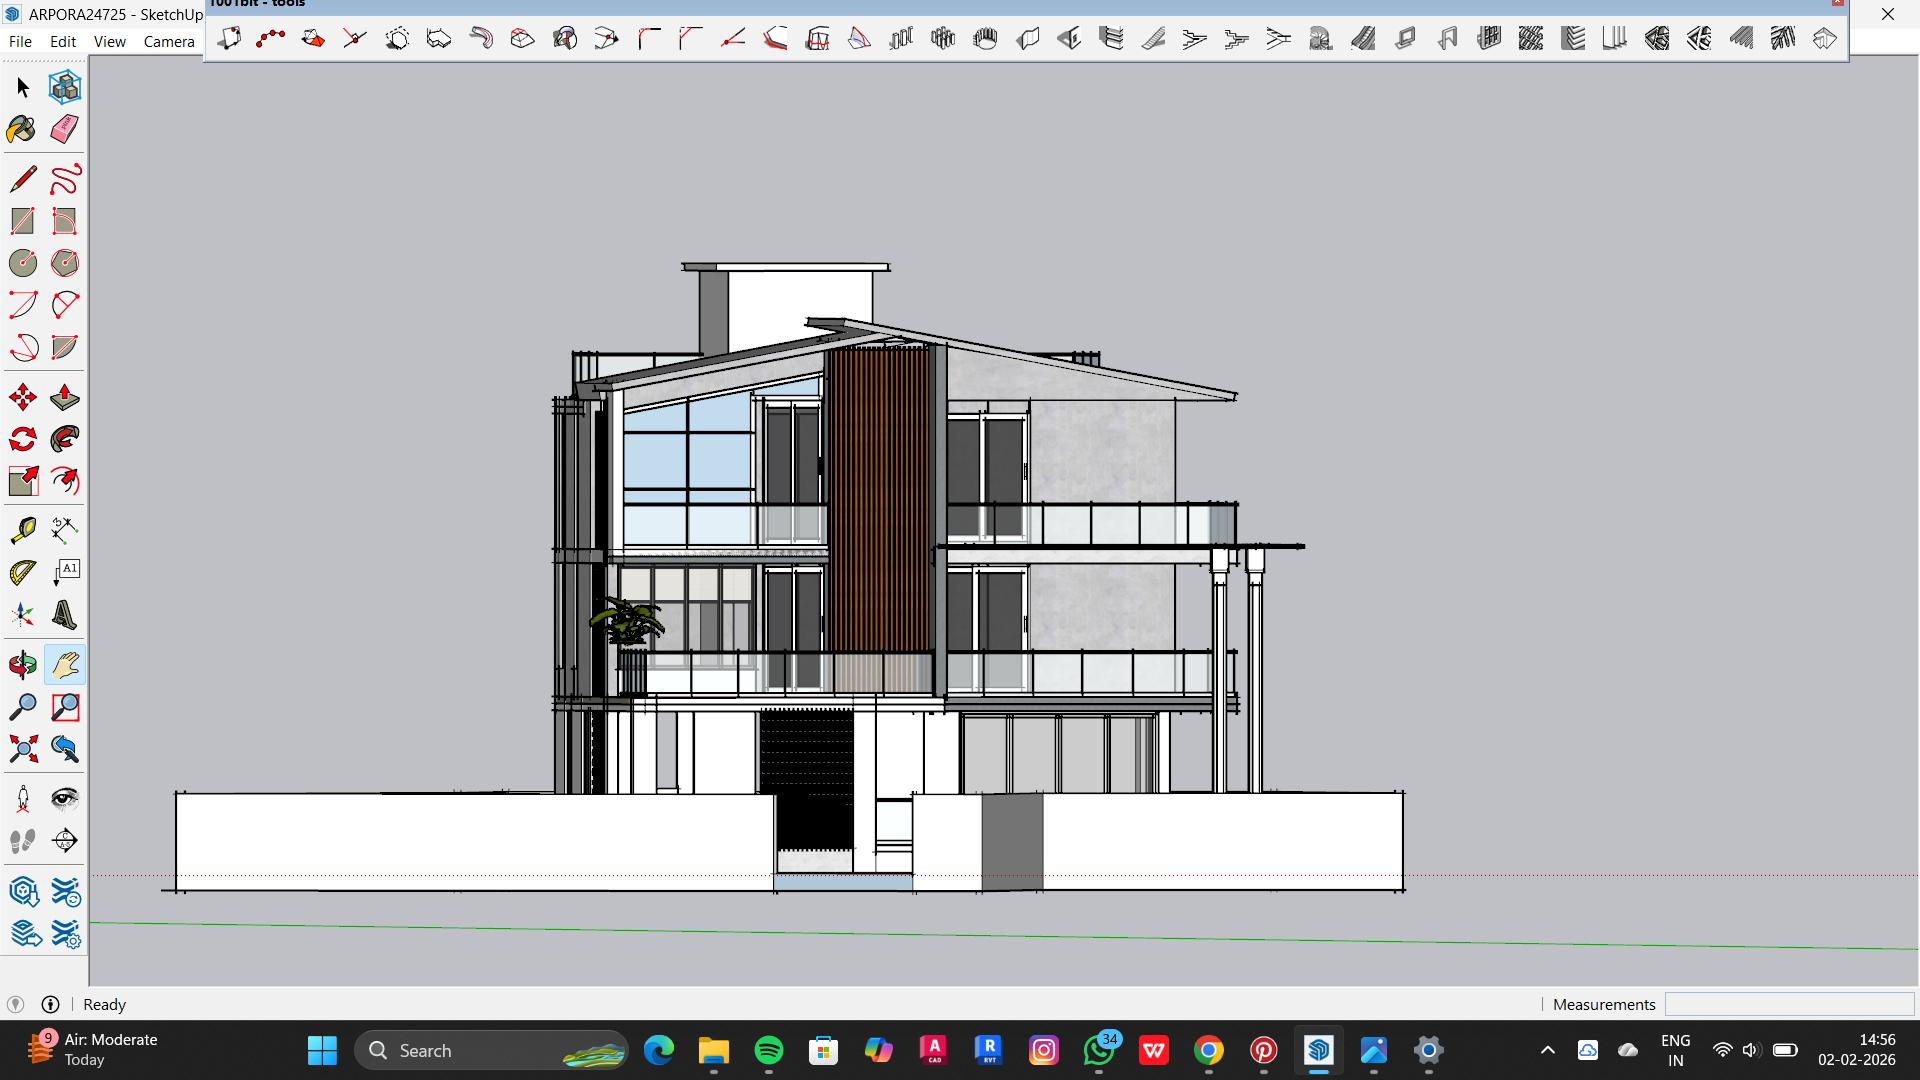The width and height of the screenshot is (1920, 1080).
Task: Open Spotify from the taskbar
Action: point(768,1050)
